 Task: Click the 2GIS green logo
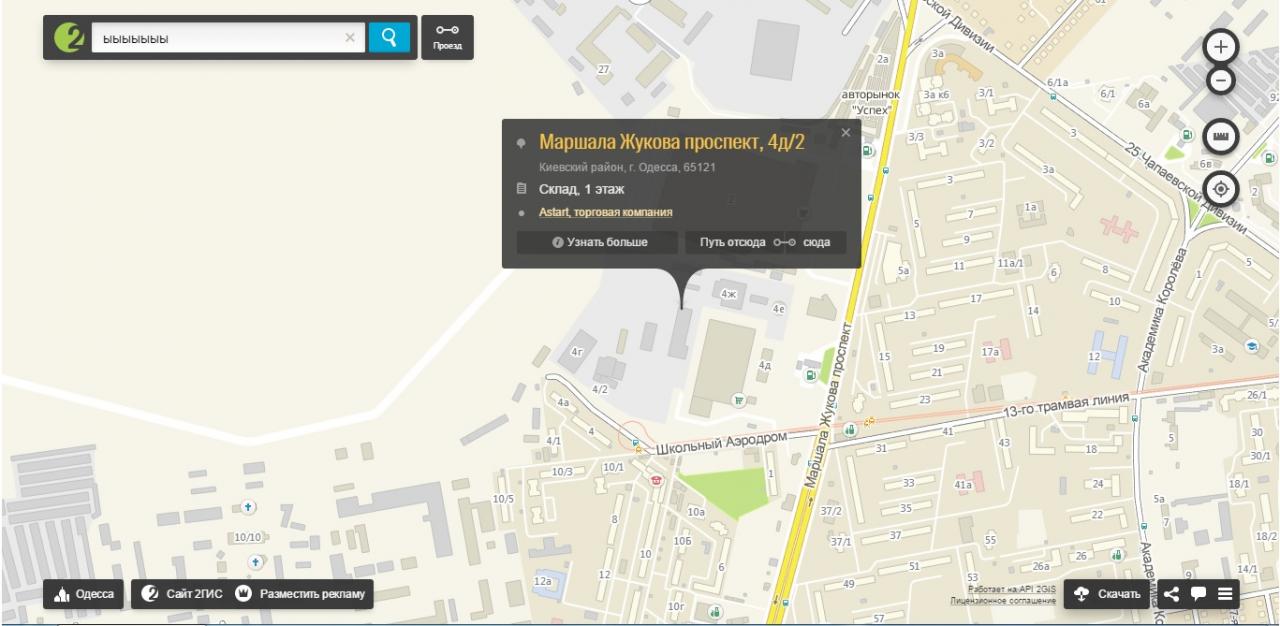coord(69,38)
